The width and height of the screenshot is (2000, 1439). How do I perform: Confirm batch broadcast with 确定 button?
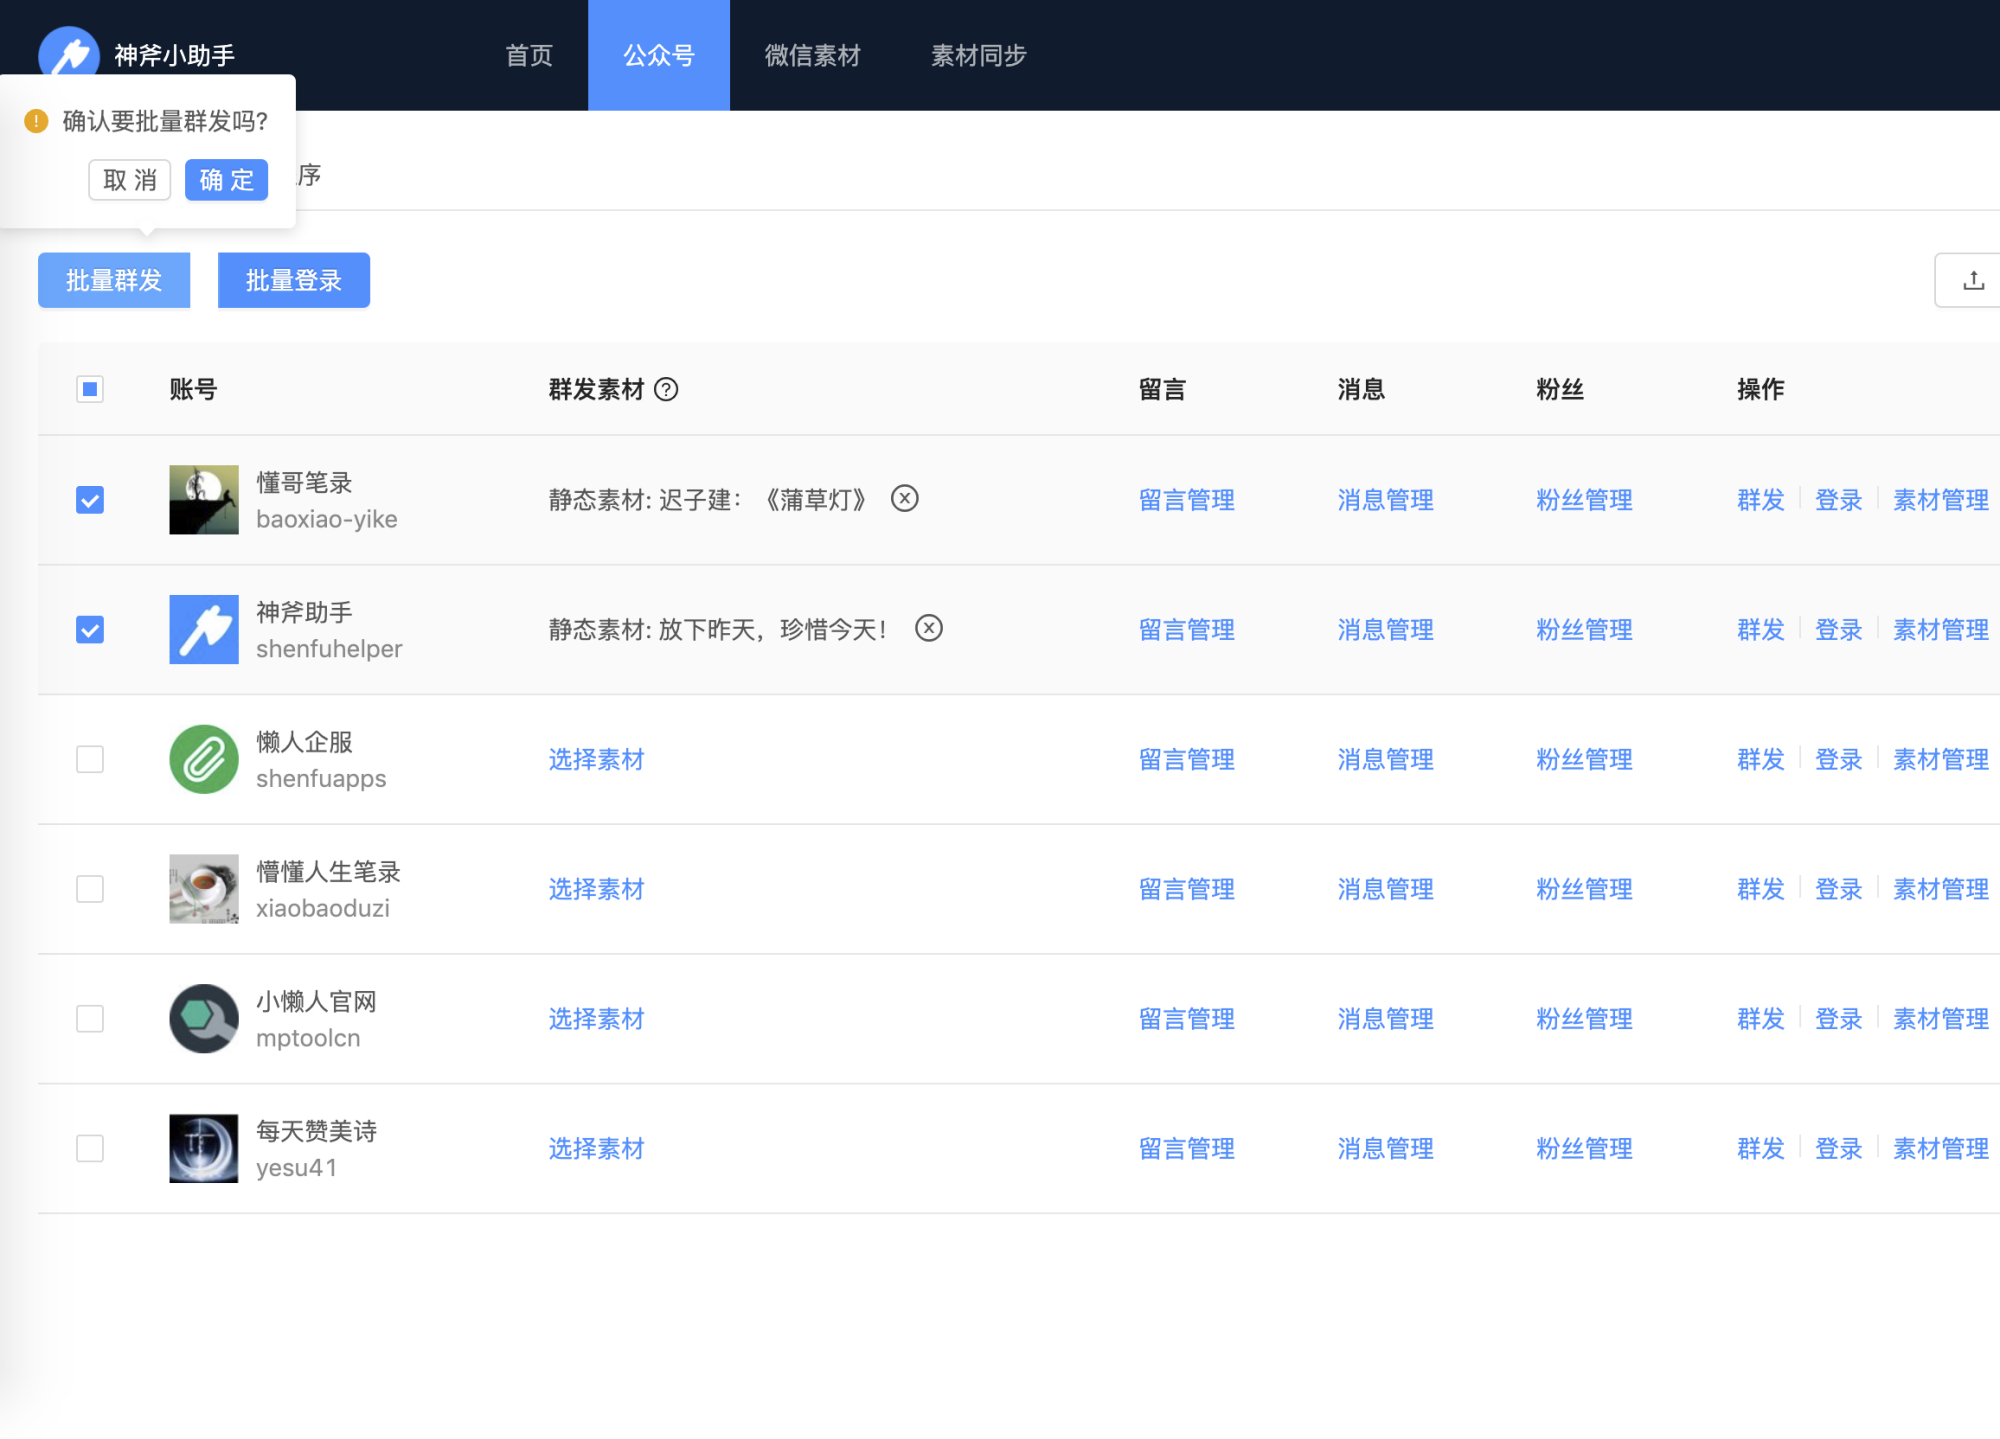(x=226, y=180)
